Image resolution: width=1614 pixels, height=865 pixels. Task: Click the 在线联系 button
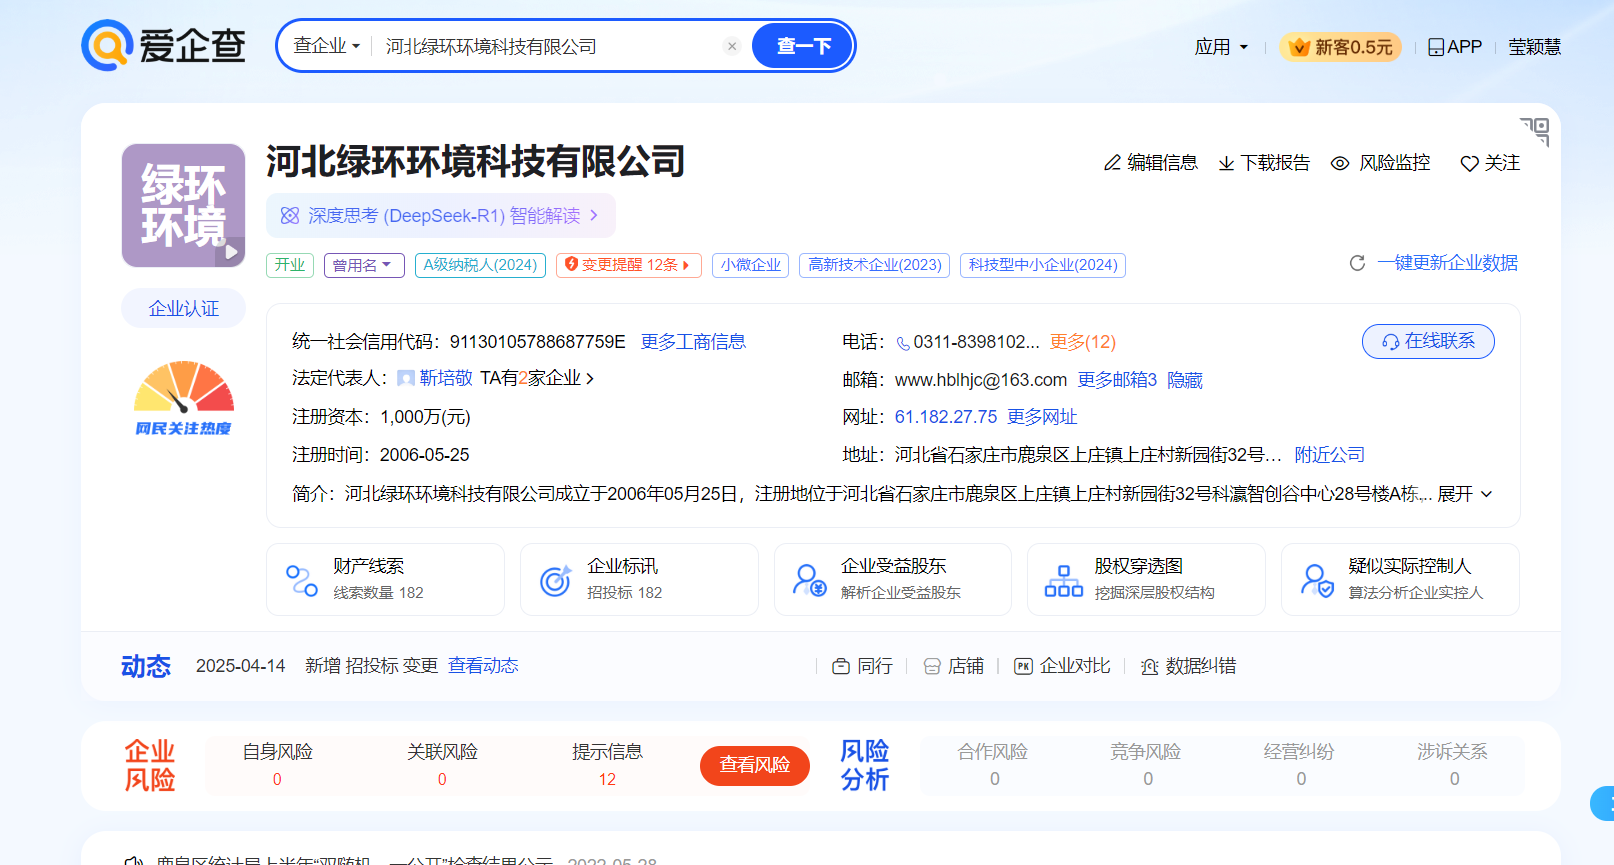[1428, 341]
